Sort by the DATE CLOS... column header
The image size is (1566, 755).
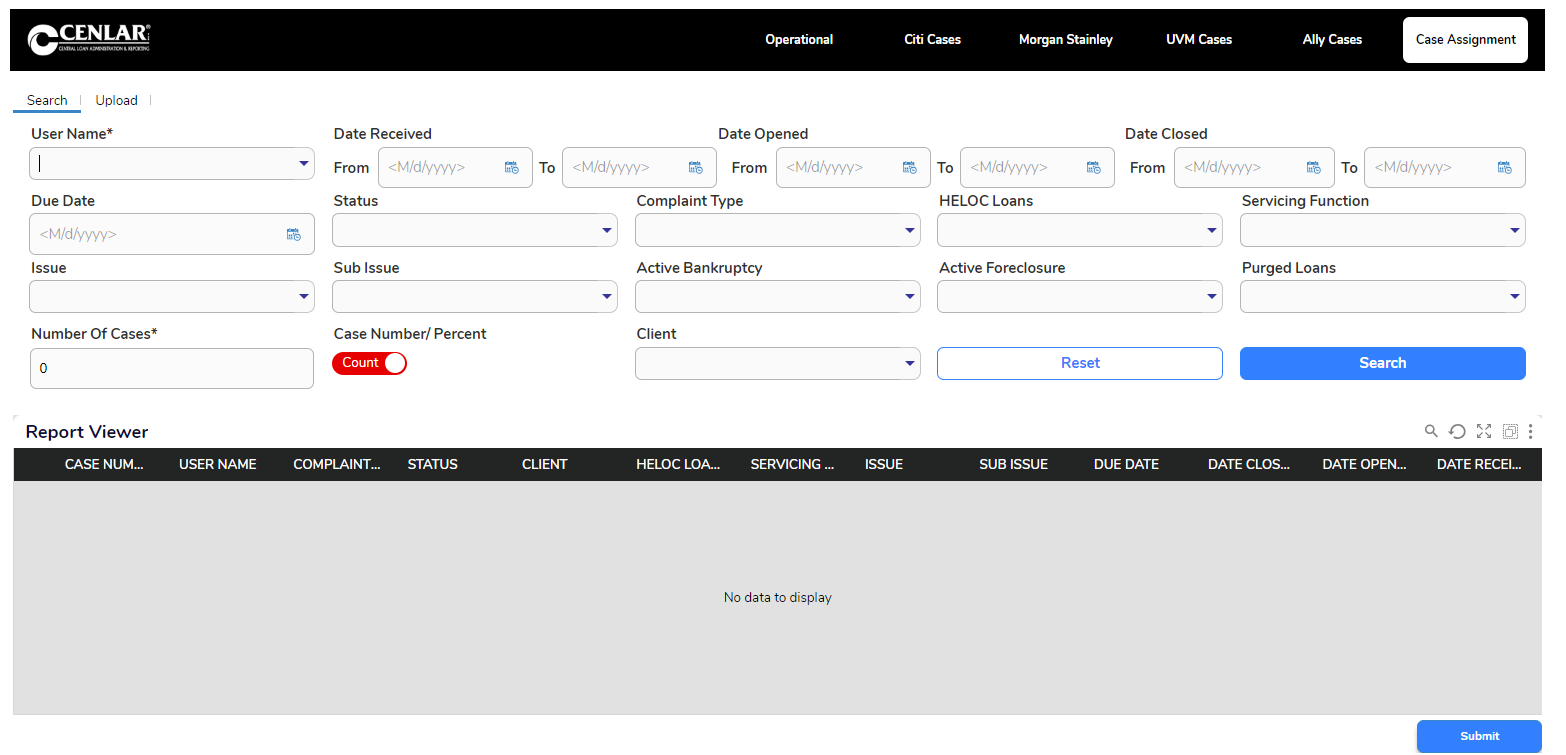(1249, 465)
